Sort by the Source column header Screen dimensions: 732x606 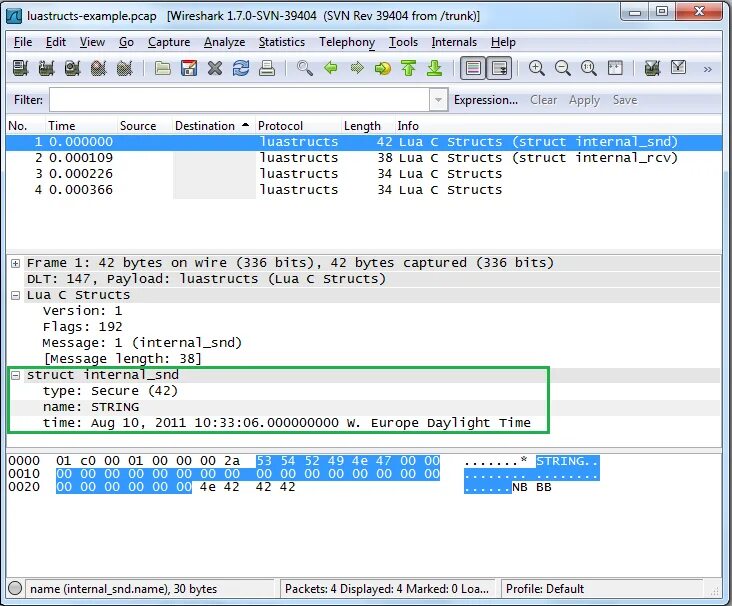click(145, 126)
